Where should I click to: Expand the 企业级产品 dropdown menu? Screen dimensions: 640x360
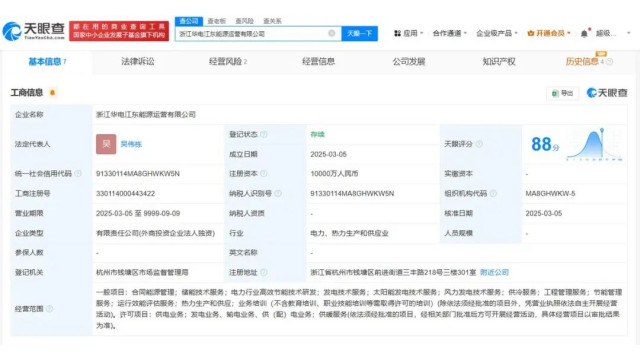point(497,33)
